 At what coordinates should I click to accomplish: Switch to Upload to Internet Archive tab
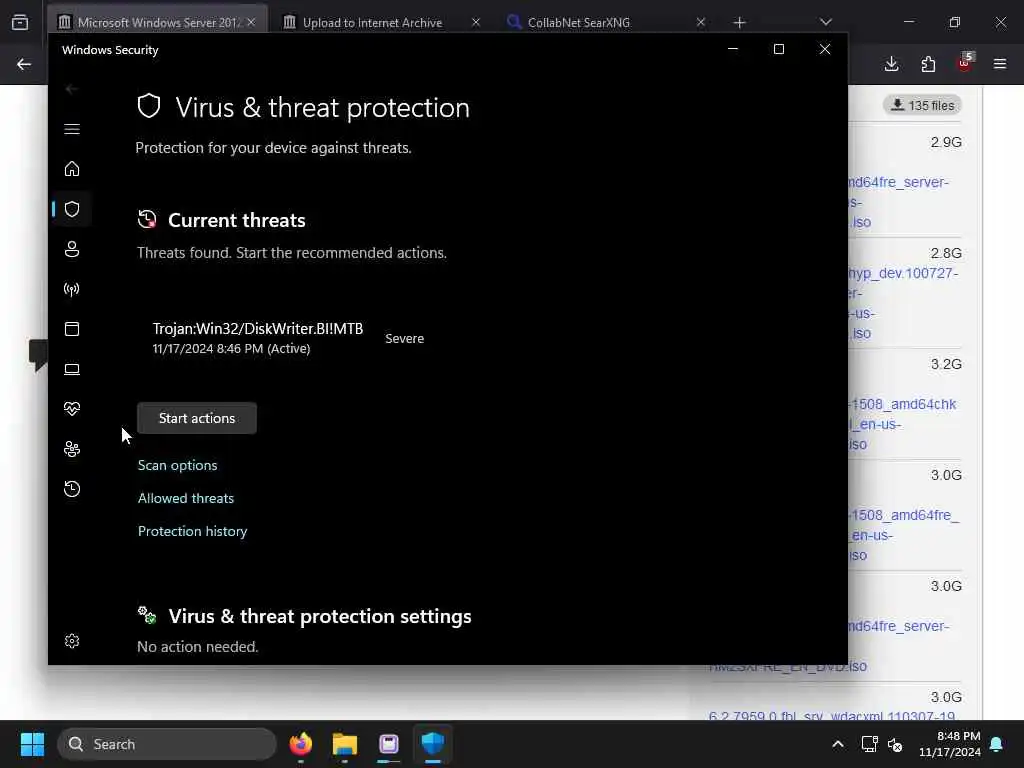372,22
